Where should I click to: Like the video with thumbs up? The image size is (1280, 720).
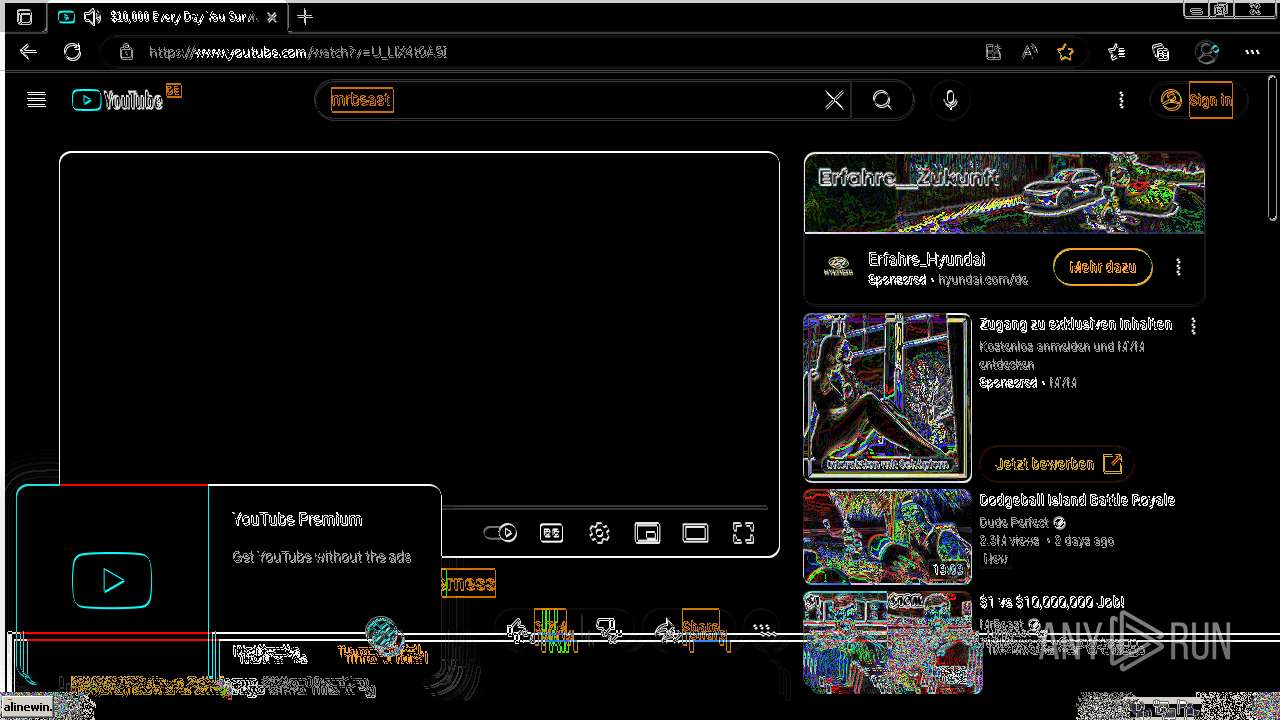(539, 629)
